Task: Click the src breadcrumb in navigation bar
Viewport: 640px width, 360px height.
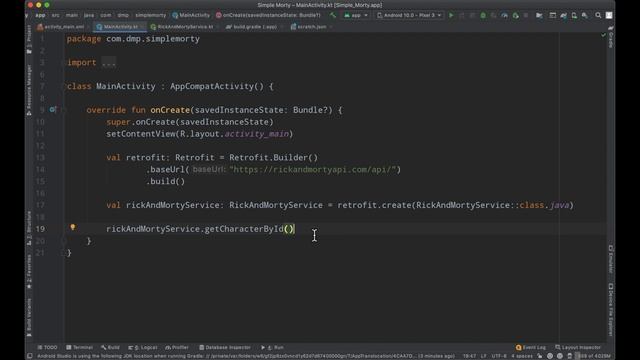Action: 56,15
